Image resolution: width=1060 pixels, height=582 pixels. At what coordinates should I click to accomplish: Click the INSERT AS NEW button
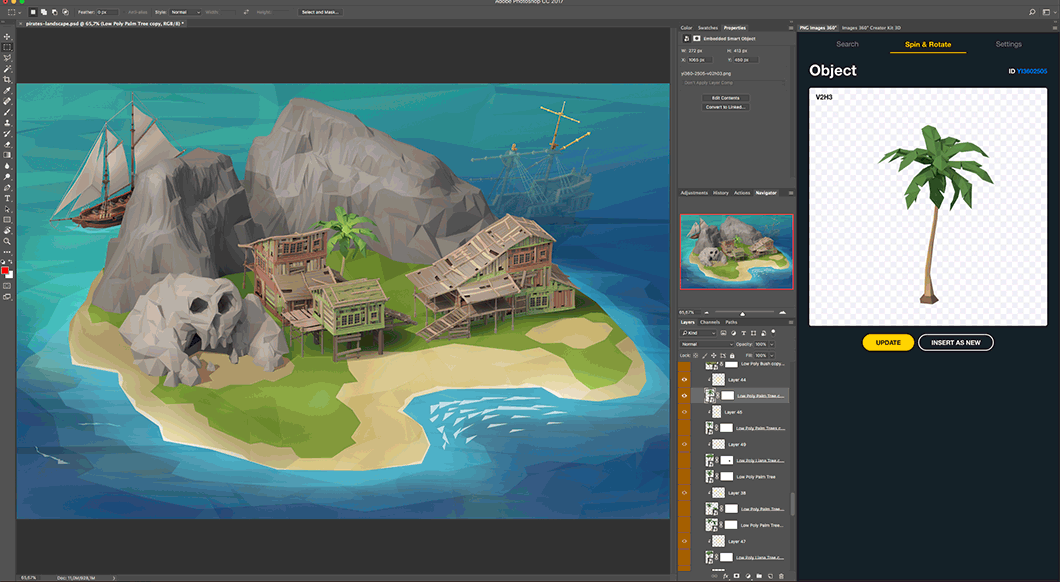[956, 343]
